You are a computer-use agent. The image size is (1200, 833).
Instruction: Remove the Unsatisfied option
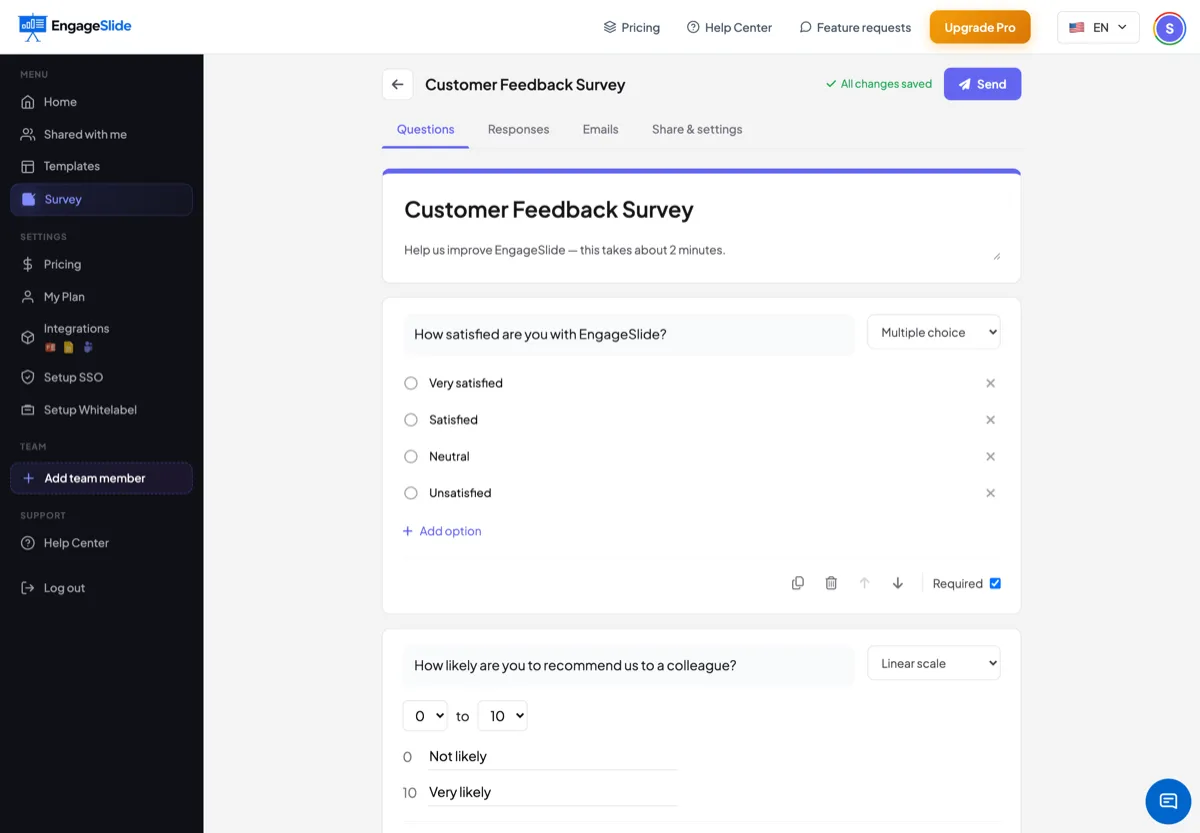click(990, 493)
